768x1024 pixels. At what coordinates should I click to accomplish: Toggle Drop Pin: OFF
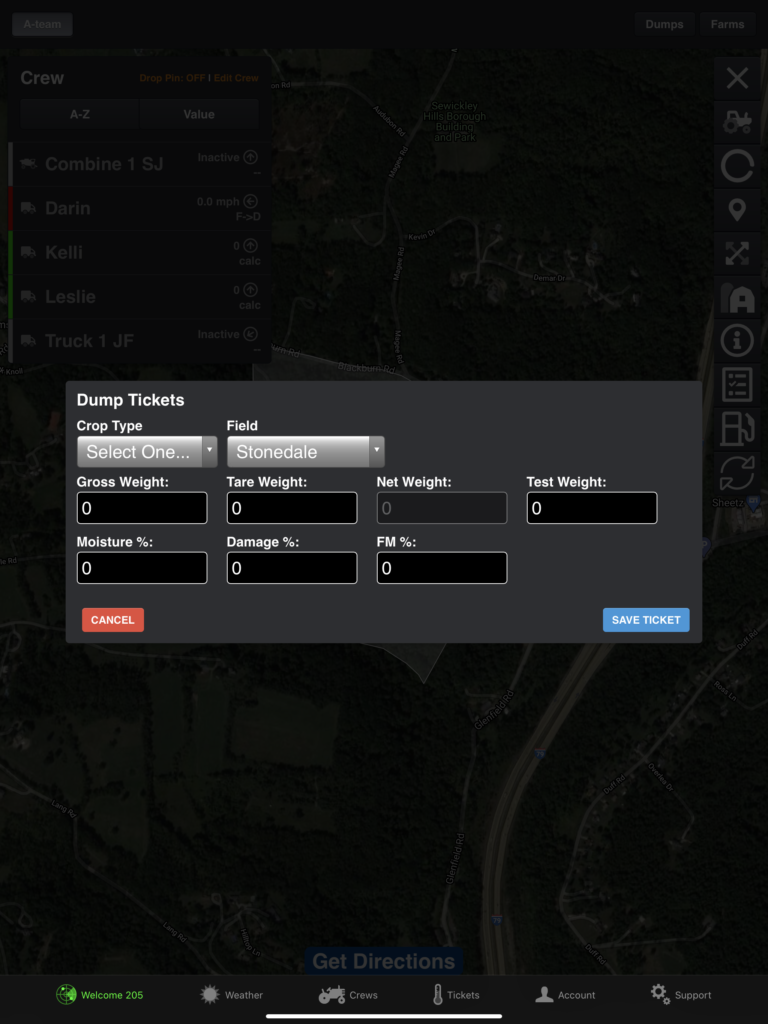pyautogui.click(x=172, y=78)
